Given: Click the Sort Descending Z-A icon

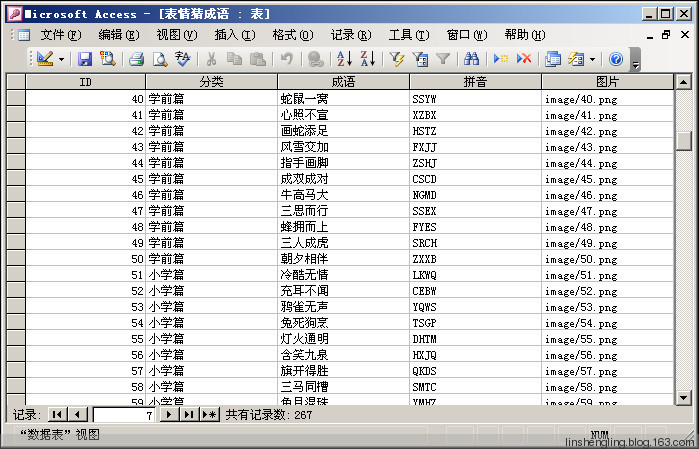Looking at the screenshot, I should [368, 59].
